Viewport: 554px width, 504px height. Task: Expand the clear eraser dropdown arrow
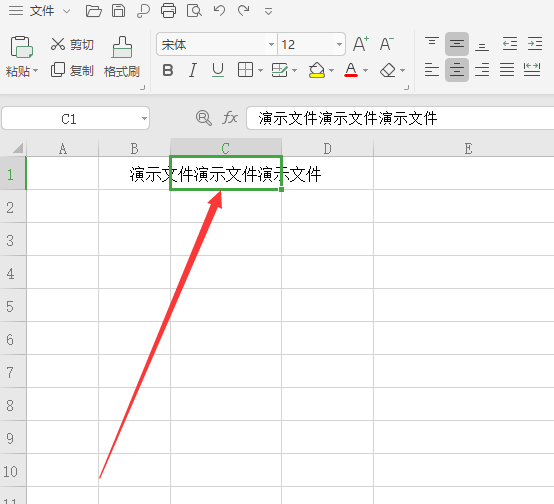pyautogui.click(x=402, y=71)
